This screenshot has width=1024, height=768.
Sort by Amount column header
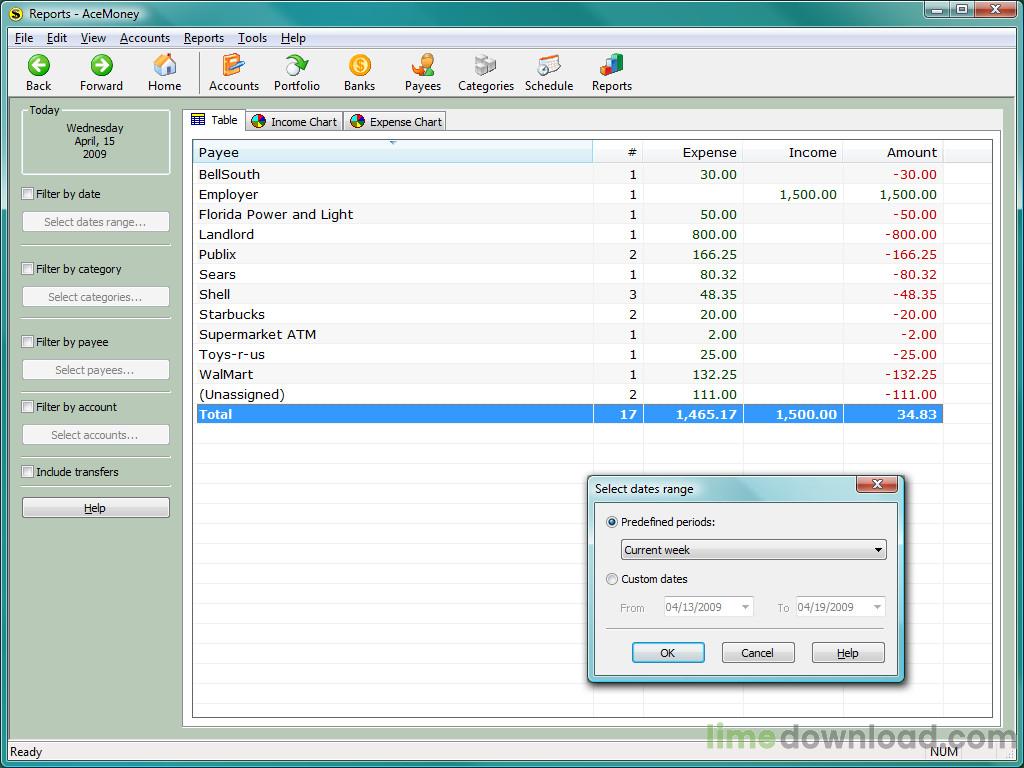click(893, 153)
